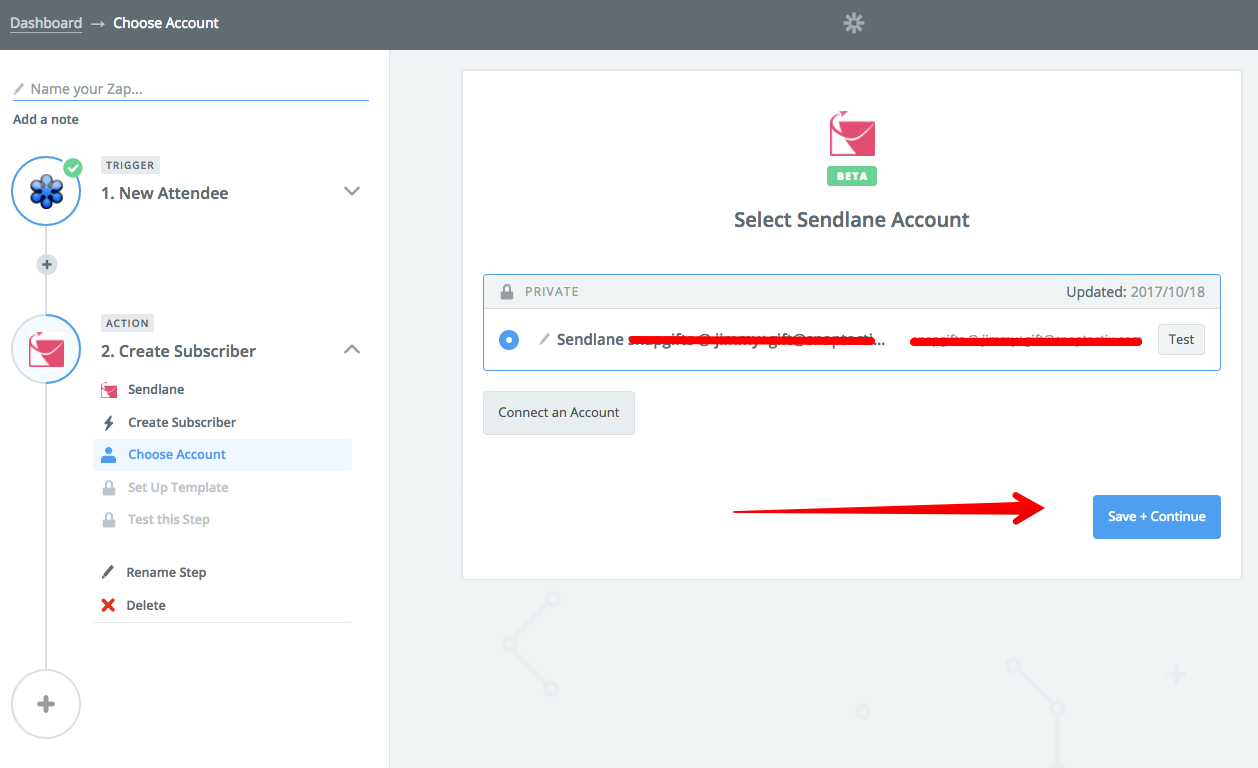Image resolution: width=1258 pixels, height=768 pixels.
Task: Click the pencil icon beside Rename Step
Action: pyautogui.click(x=108, y=572)
